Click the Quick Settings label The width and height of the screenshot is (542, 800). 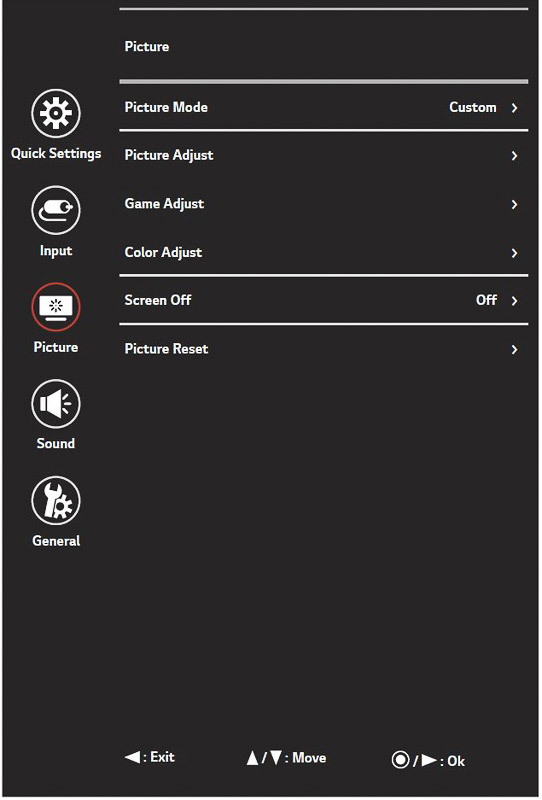(x=56, y=154)
